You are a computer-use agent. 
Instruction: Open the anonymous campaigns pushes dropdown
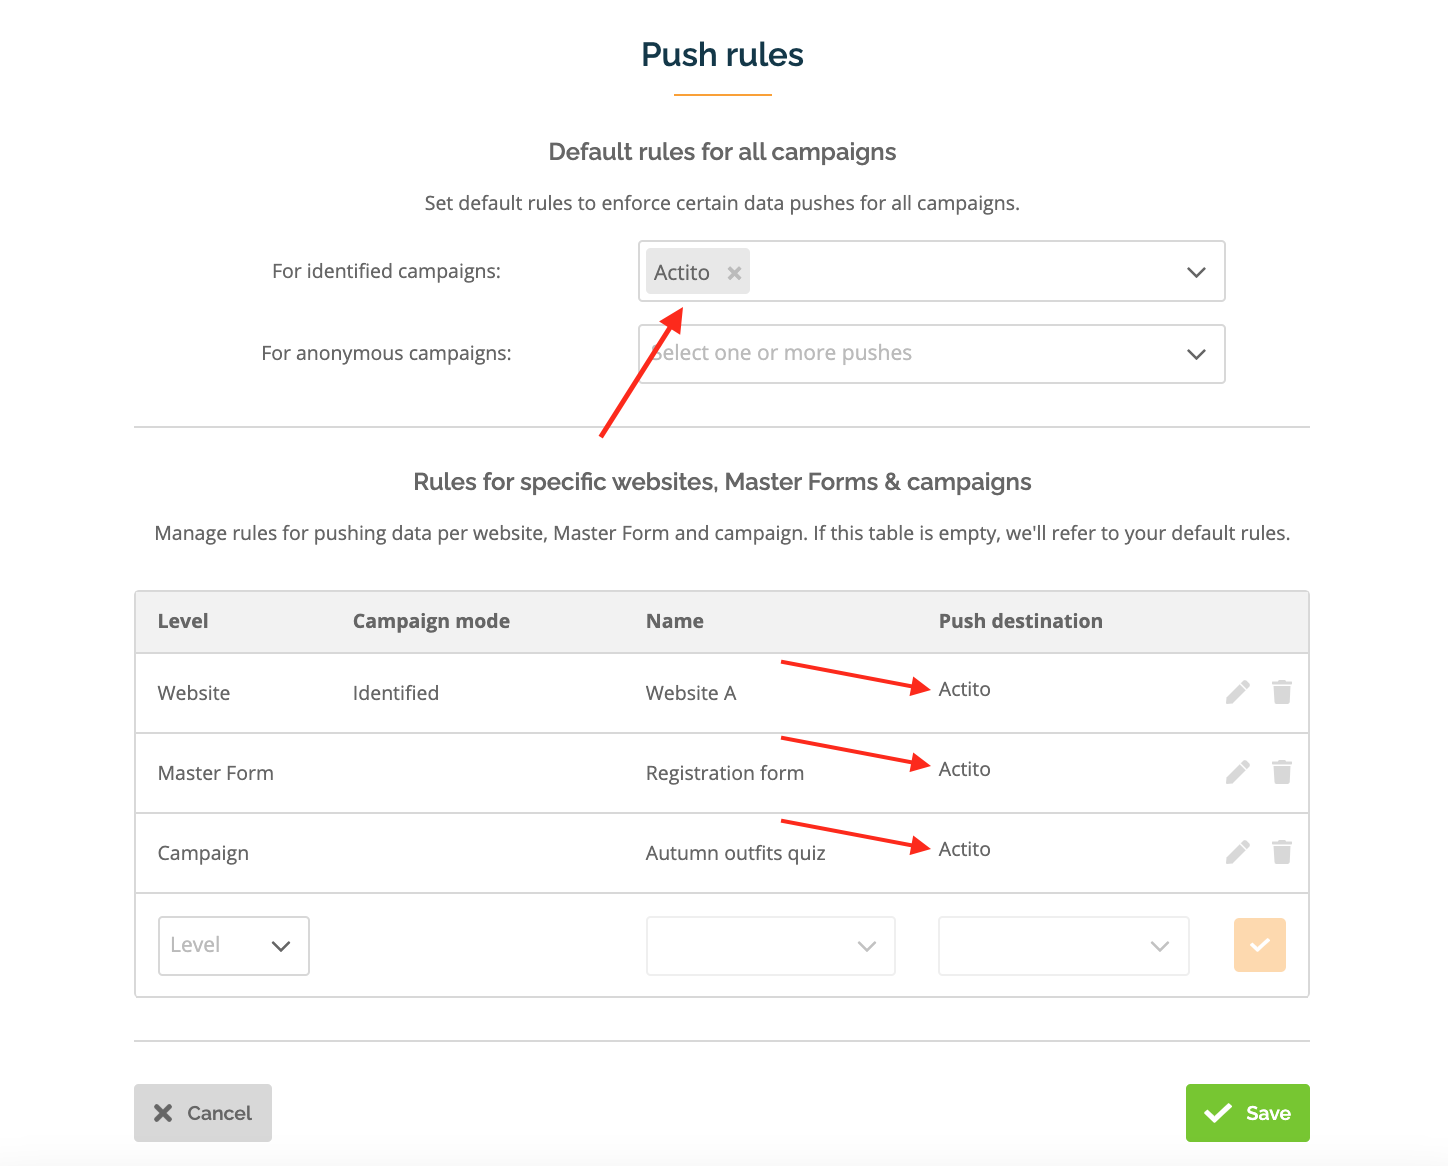tap(932, 354)
